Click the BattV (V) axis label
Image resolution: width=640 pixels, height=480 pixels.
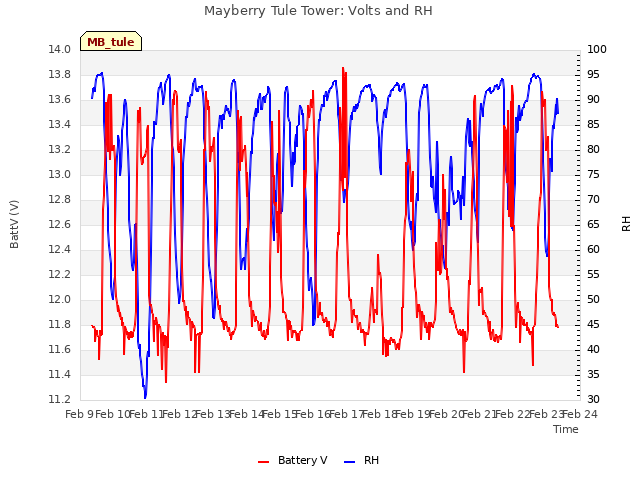click(x=14, y=224)
